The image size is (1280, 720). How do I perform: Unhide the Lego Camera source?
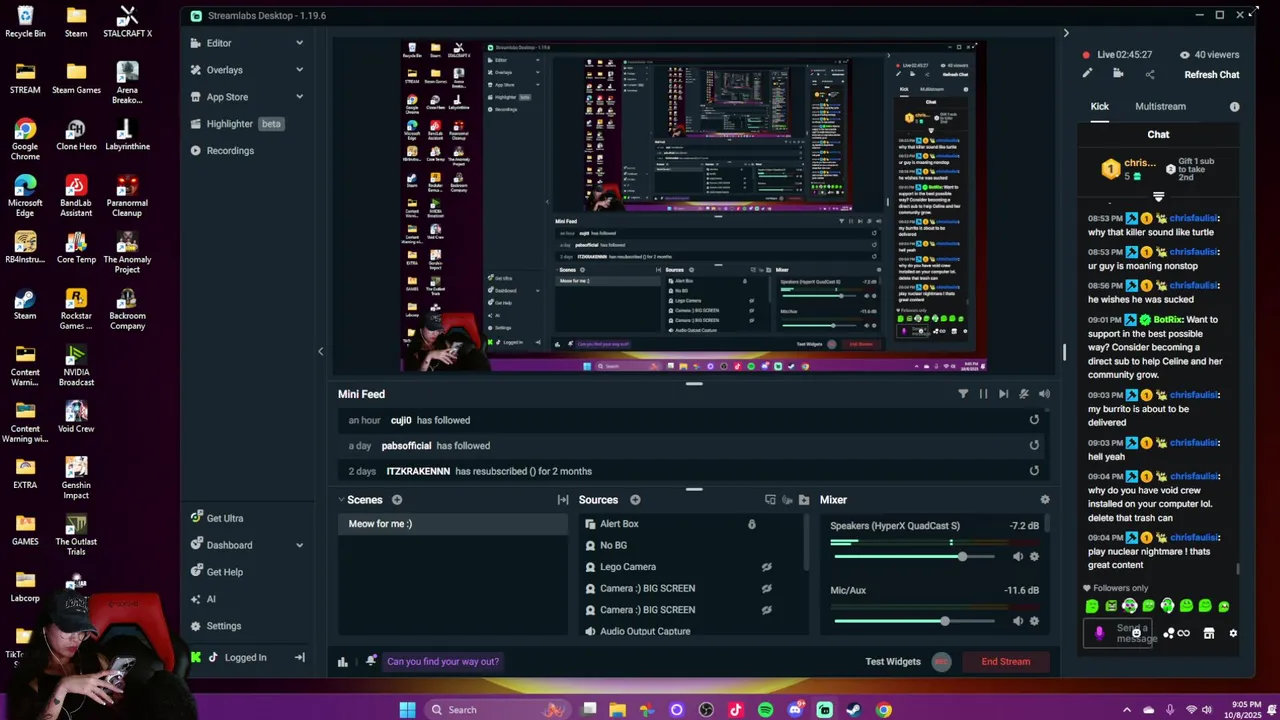click(767, 567)
